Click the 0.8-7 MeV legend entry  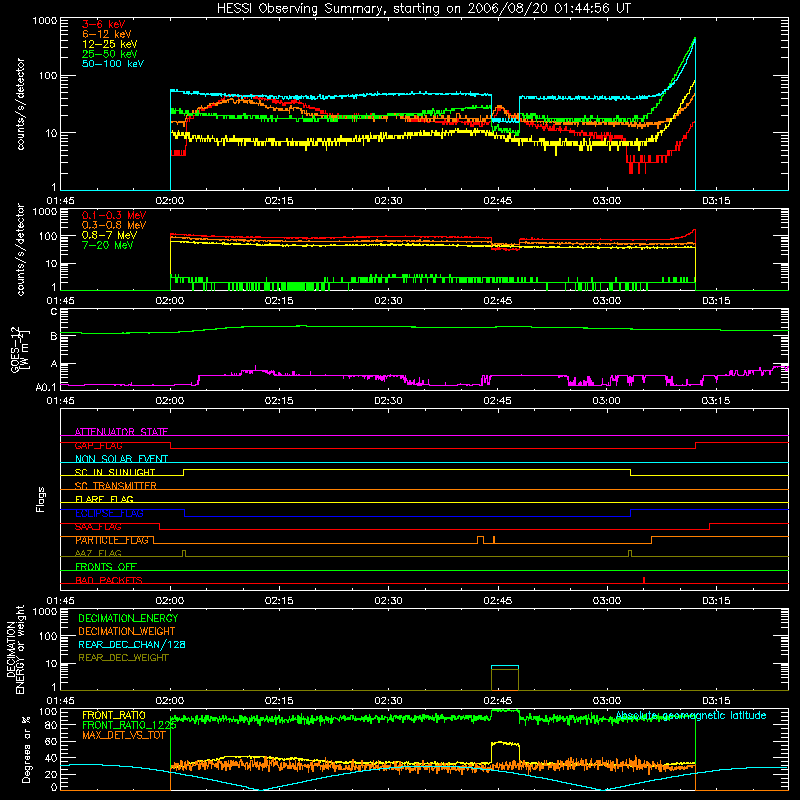click(109, 235)
